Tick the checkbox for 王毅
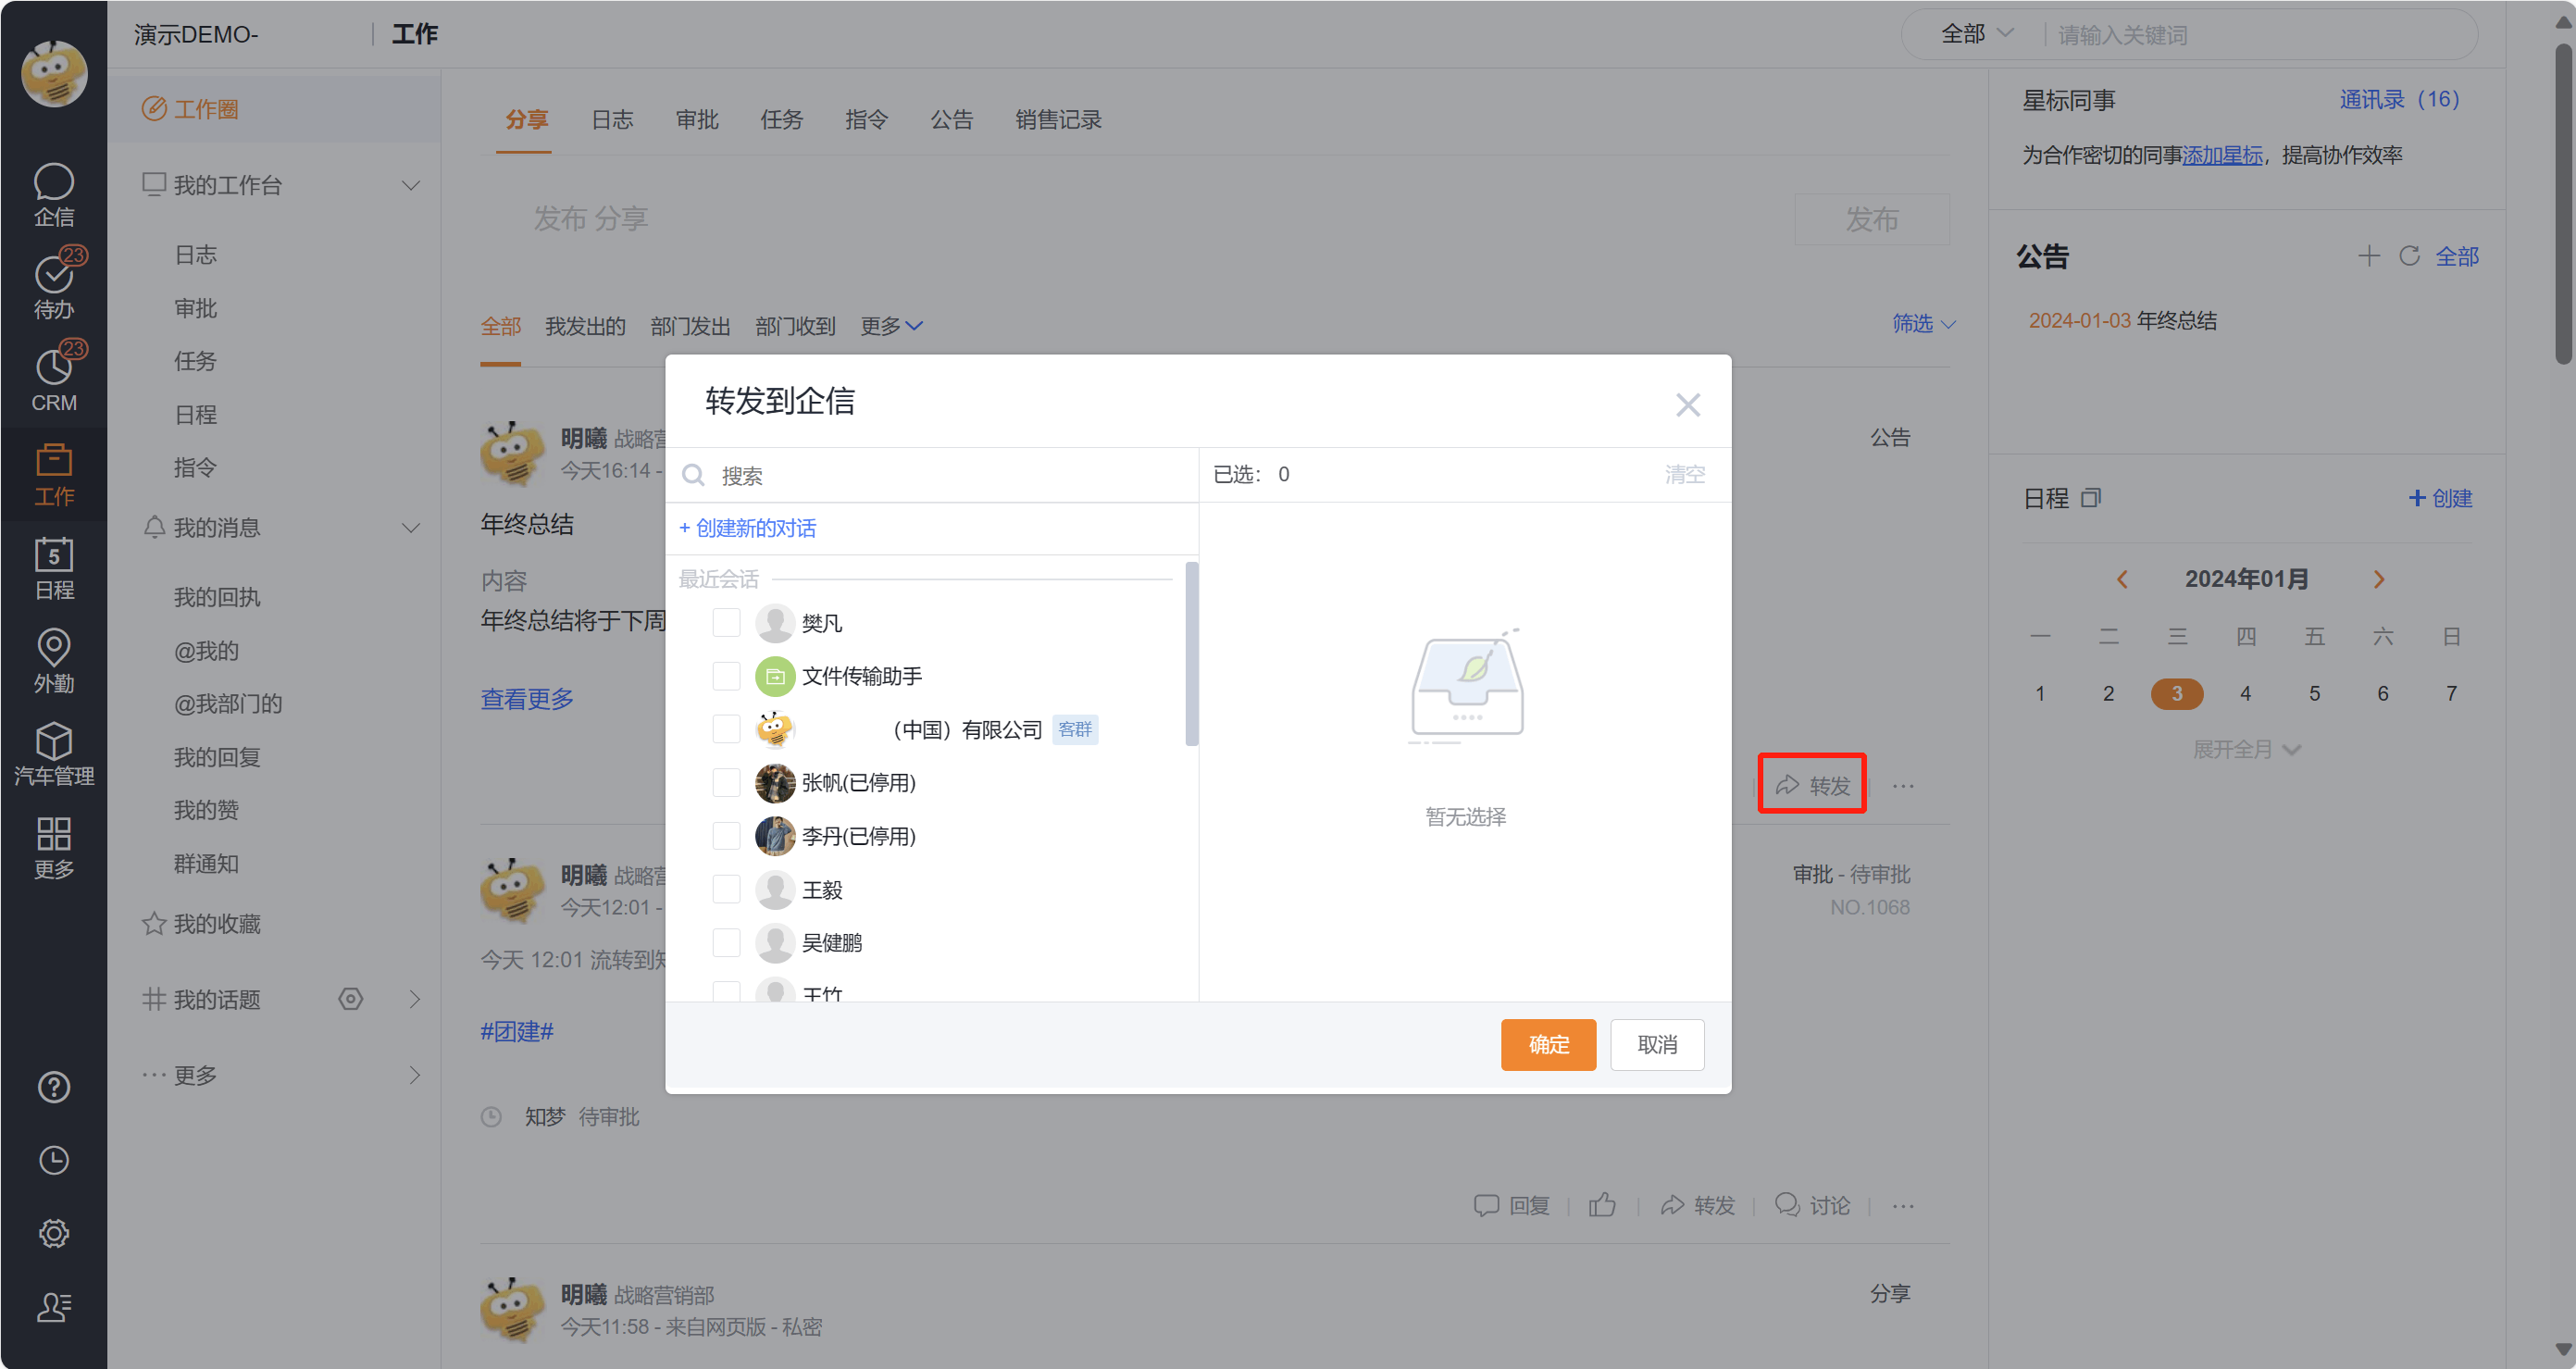This screenshot has height=1369, width=2576. click(x=726, y=889)
